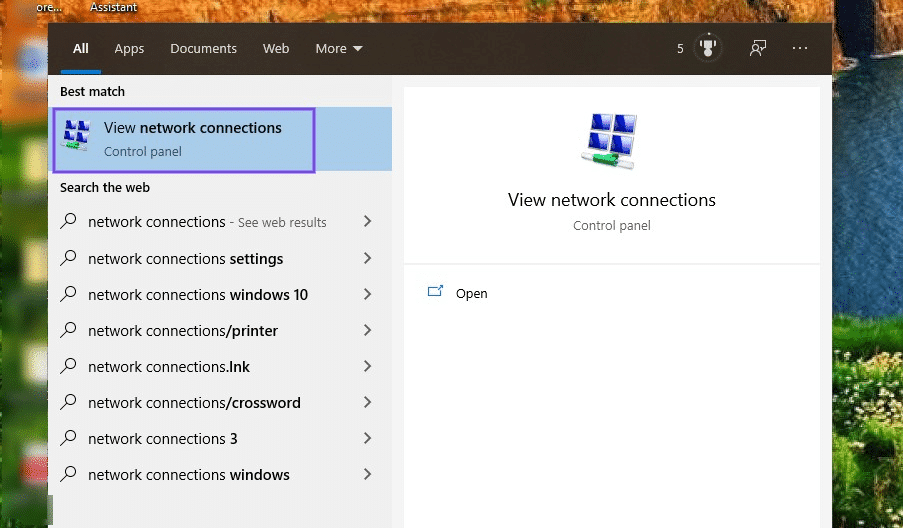Select the Web filter tab
903x528 pixels.
coord(276,48)
